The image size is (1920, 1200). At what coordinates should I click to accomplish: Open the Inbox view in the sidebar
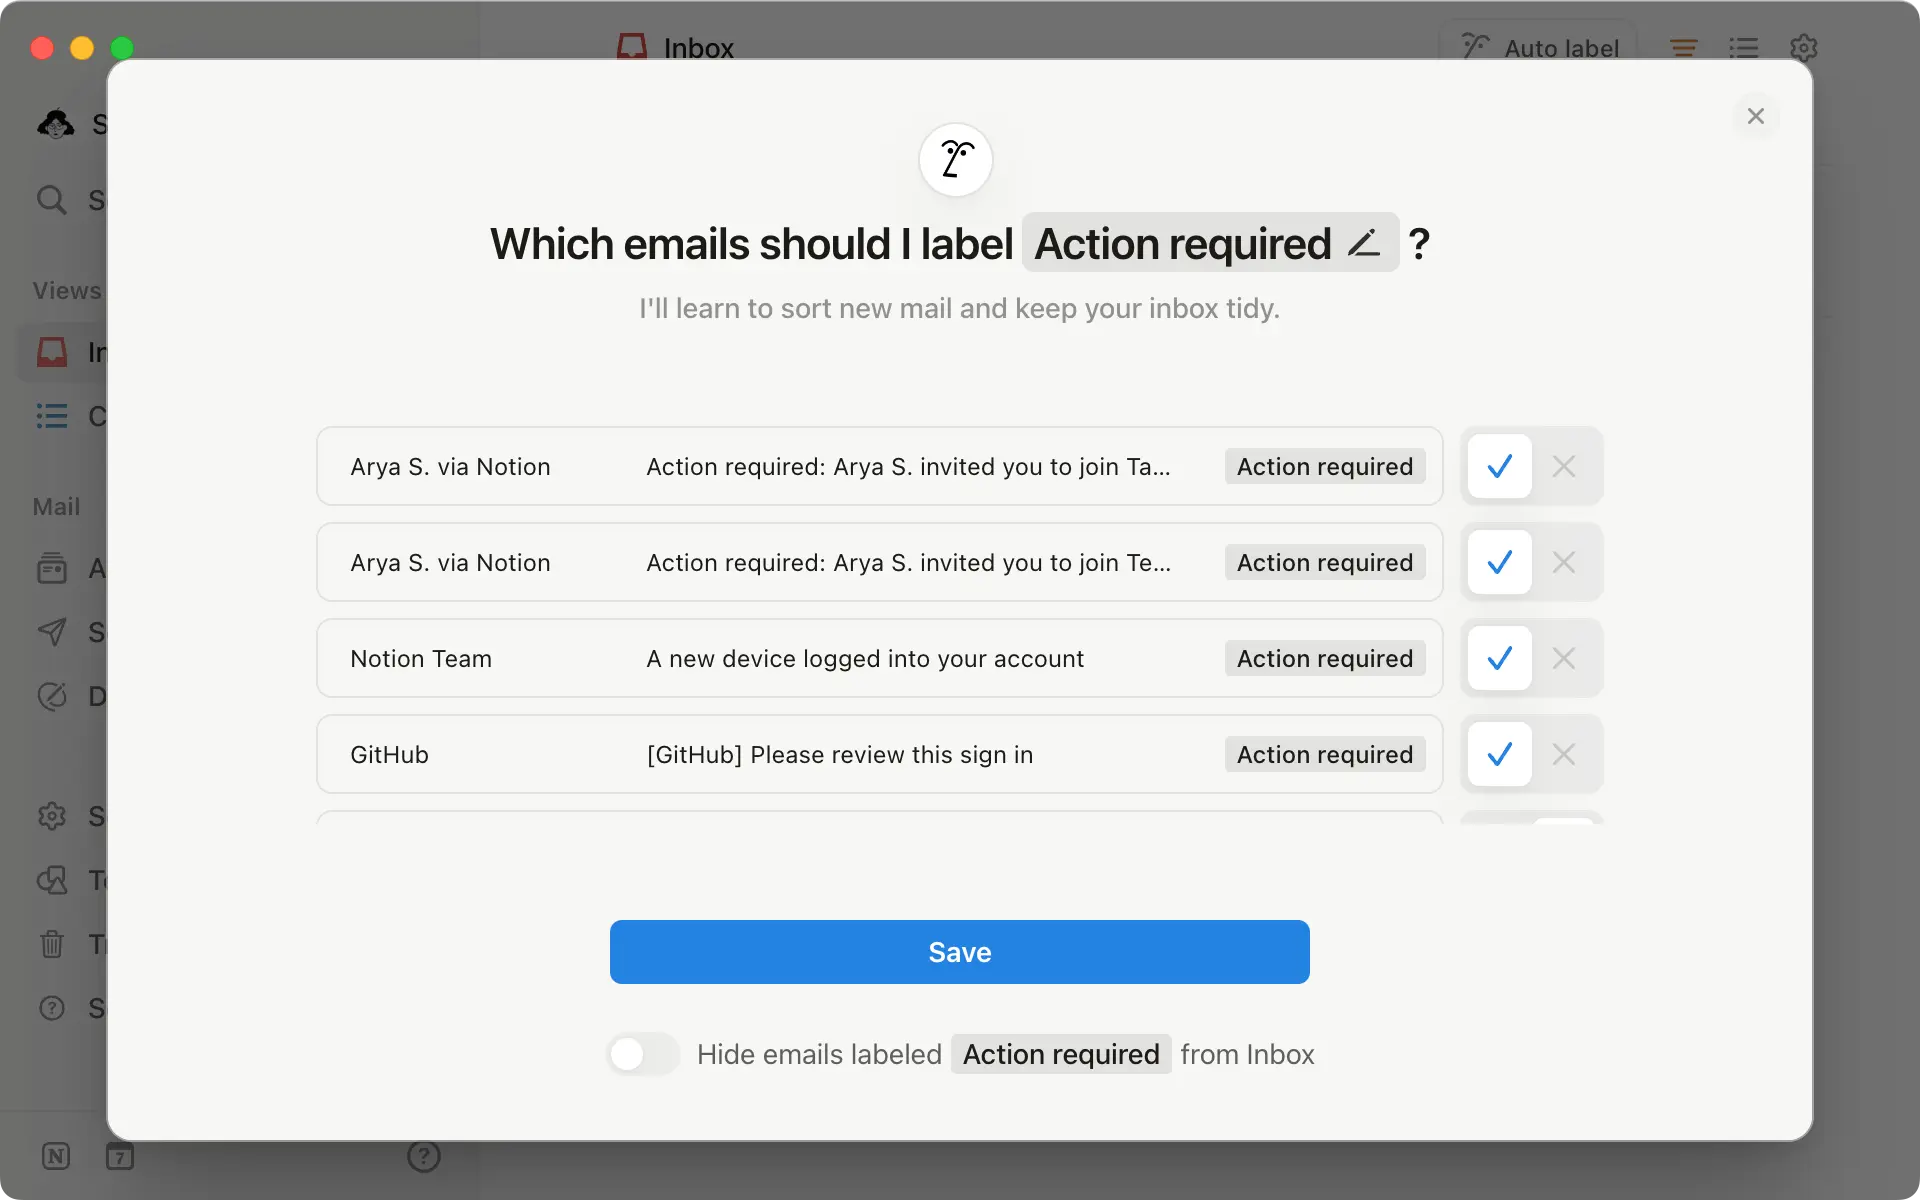[52, 352]
